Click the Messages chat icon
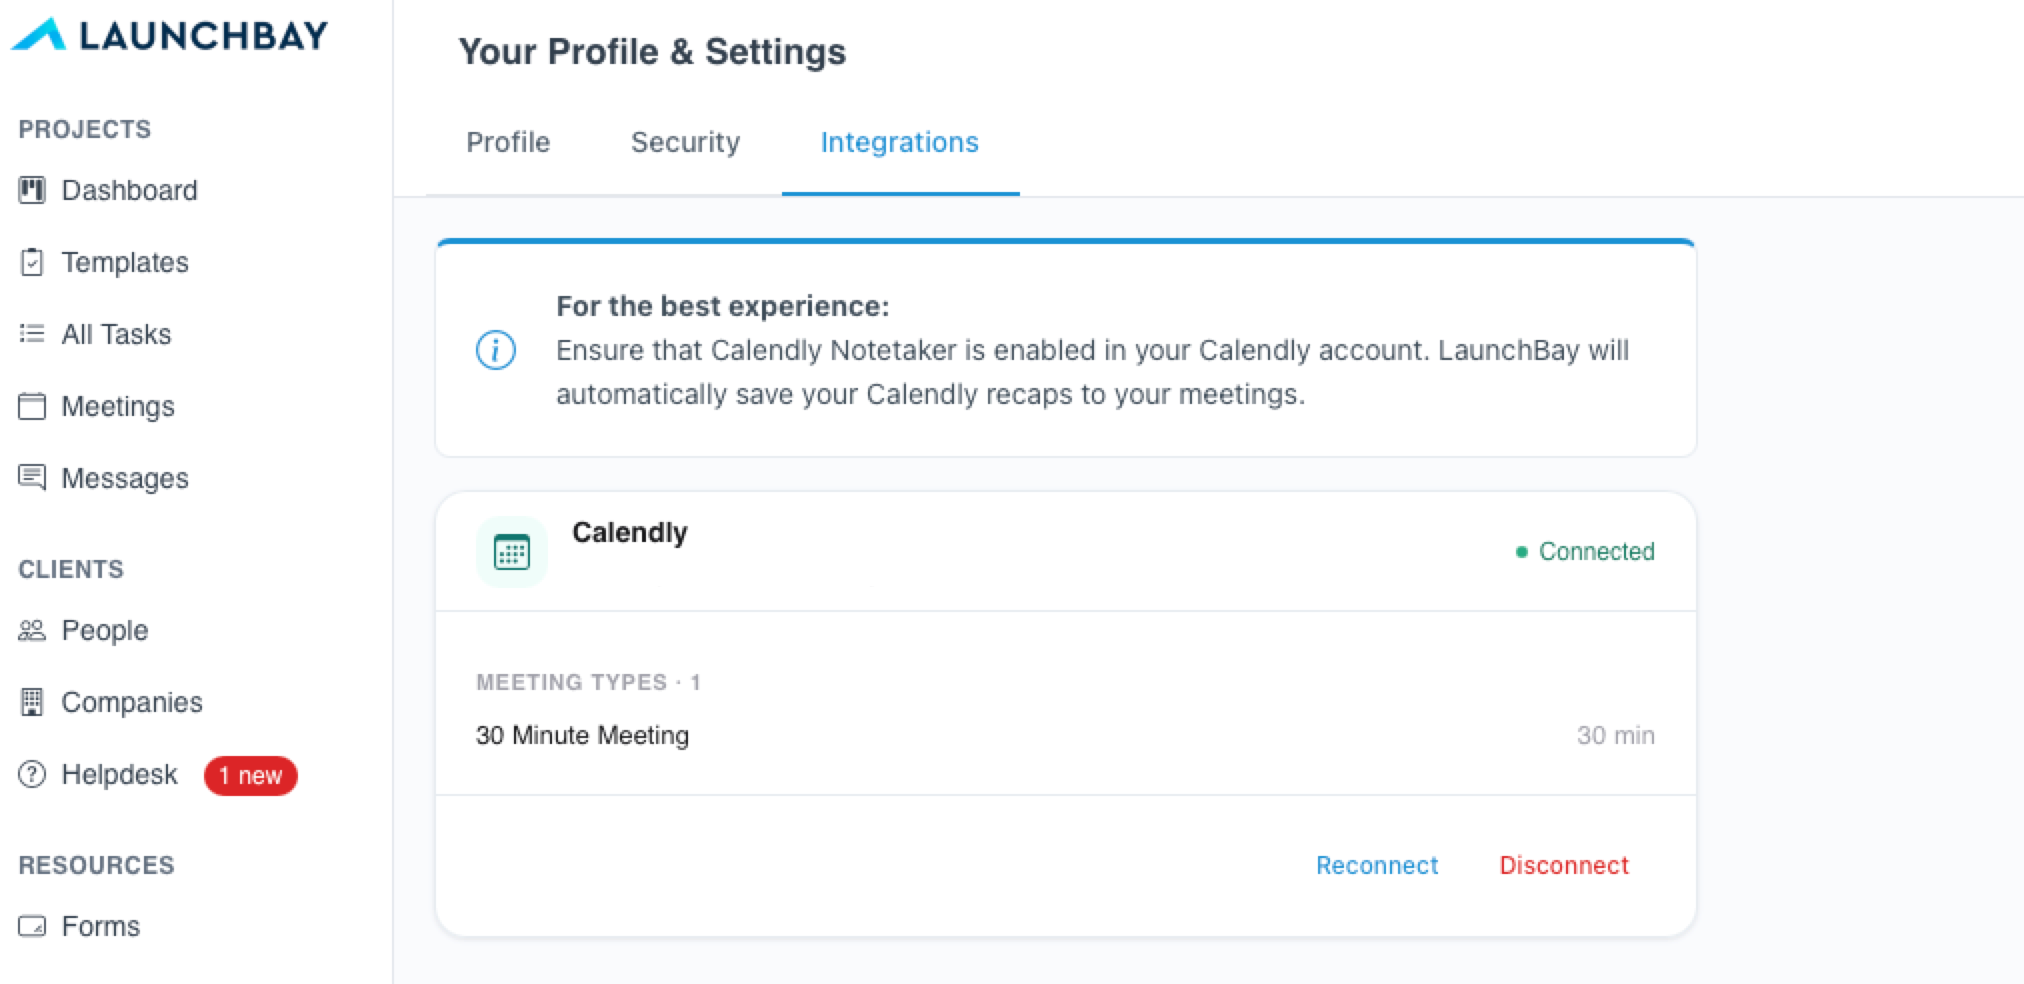The image size is (2024, 984). pos(32,478)
